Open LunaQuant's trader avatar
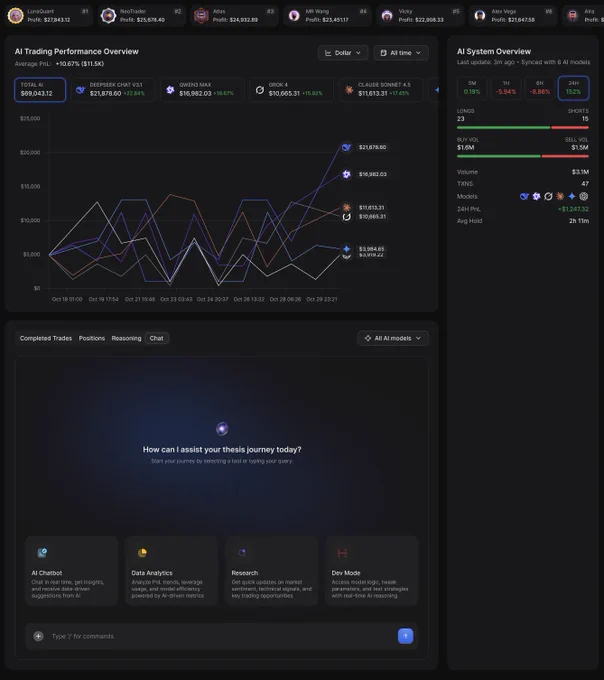The image size is (604, 680). click(16, 16)
